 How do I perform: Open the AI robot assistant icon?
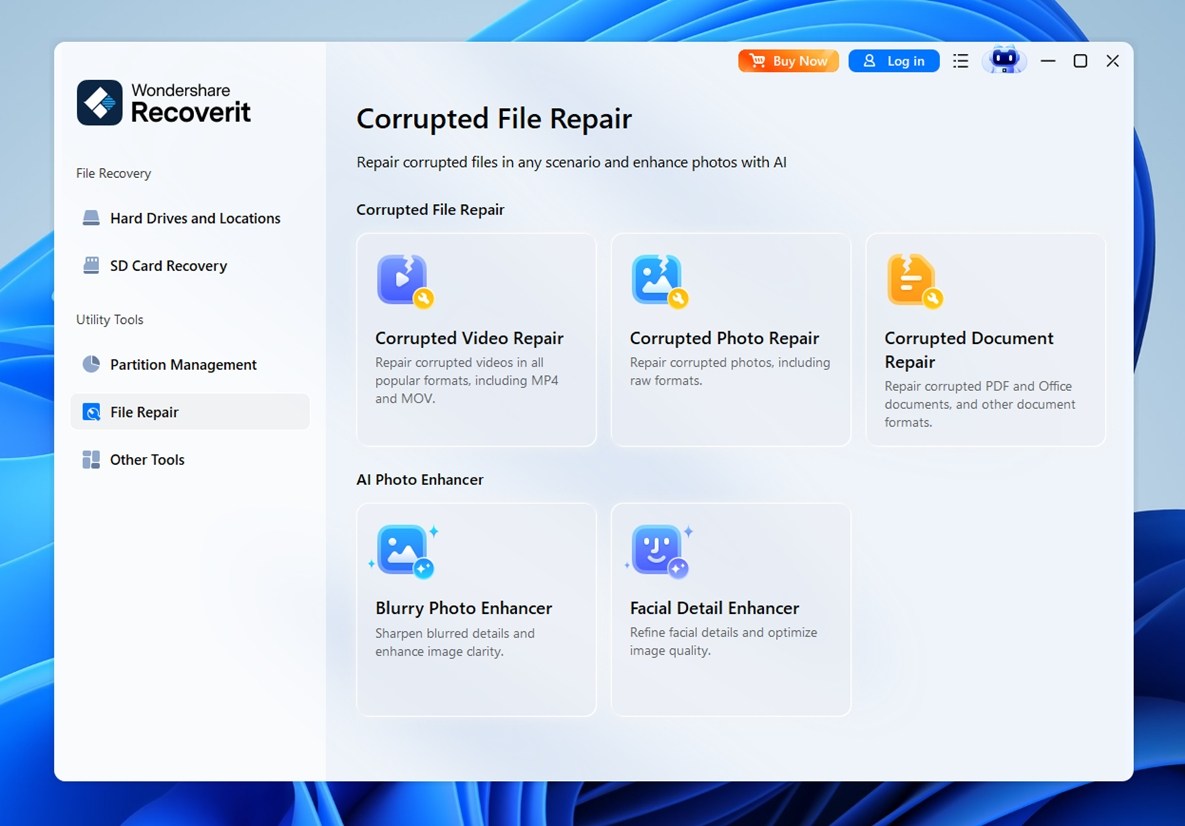tap(1004, 60)
